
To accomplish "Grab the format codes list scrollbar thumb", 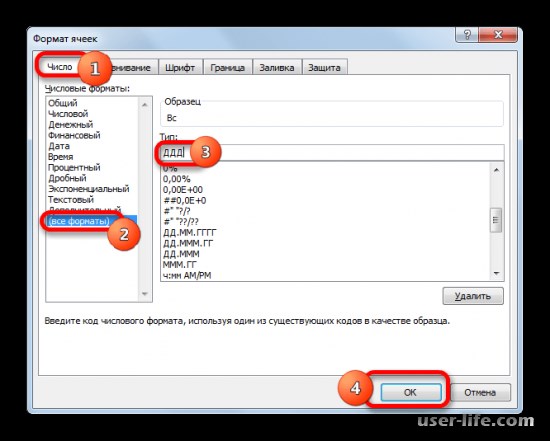I will (x=496, y=220).
